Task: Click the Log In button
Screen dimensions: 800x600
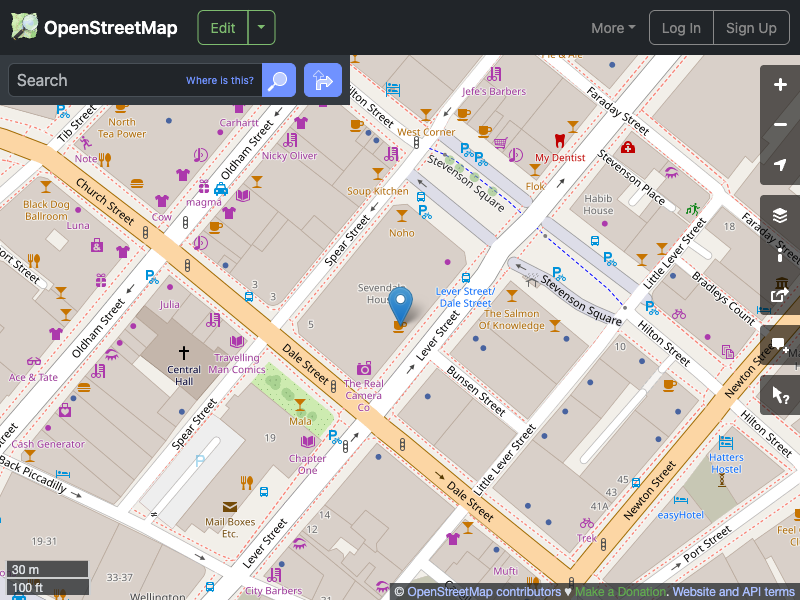Action: click(x=681, y=28)
